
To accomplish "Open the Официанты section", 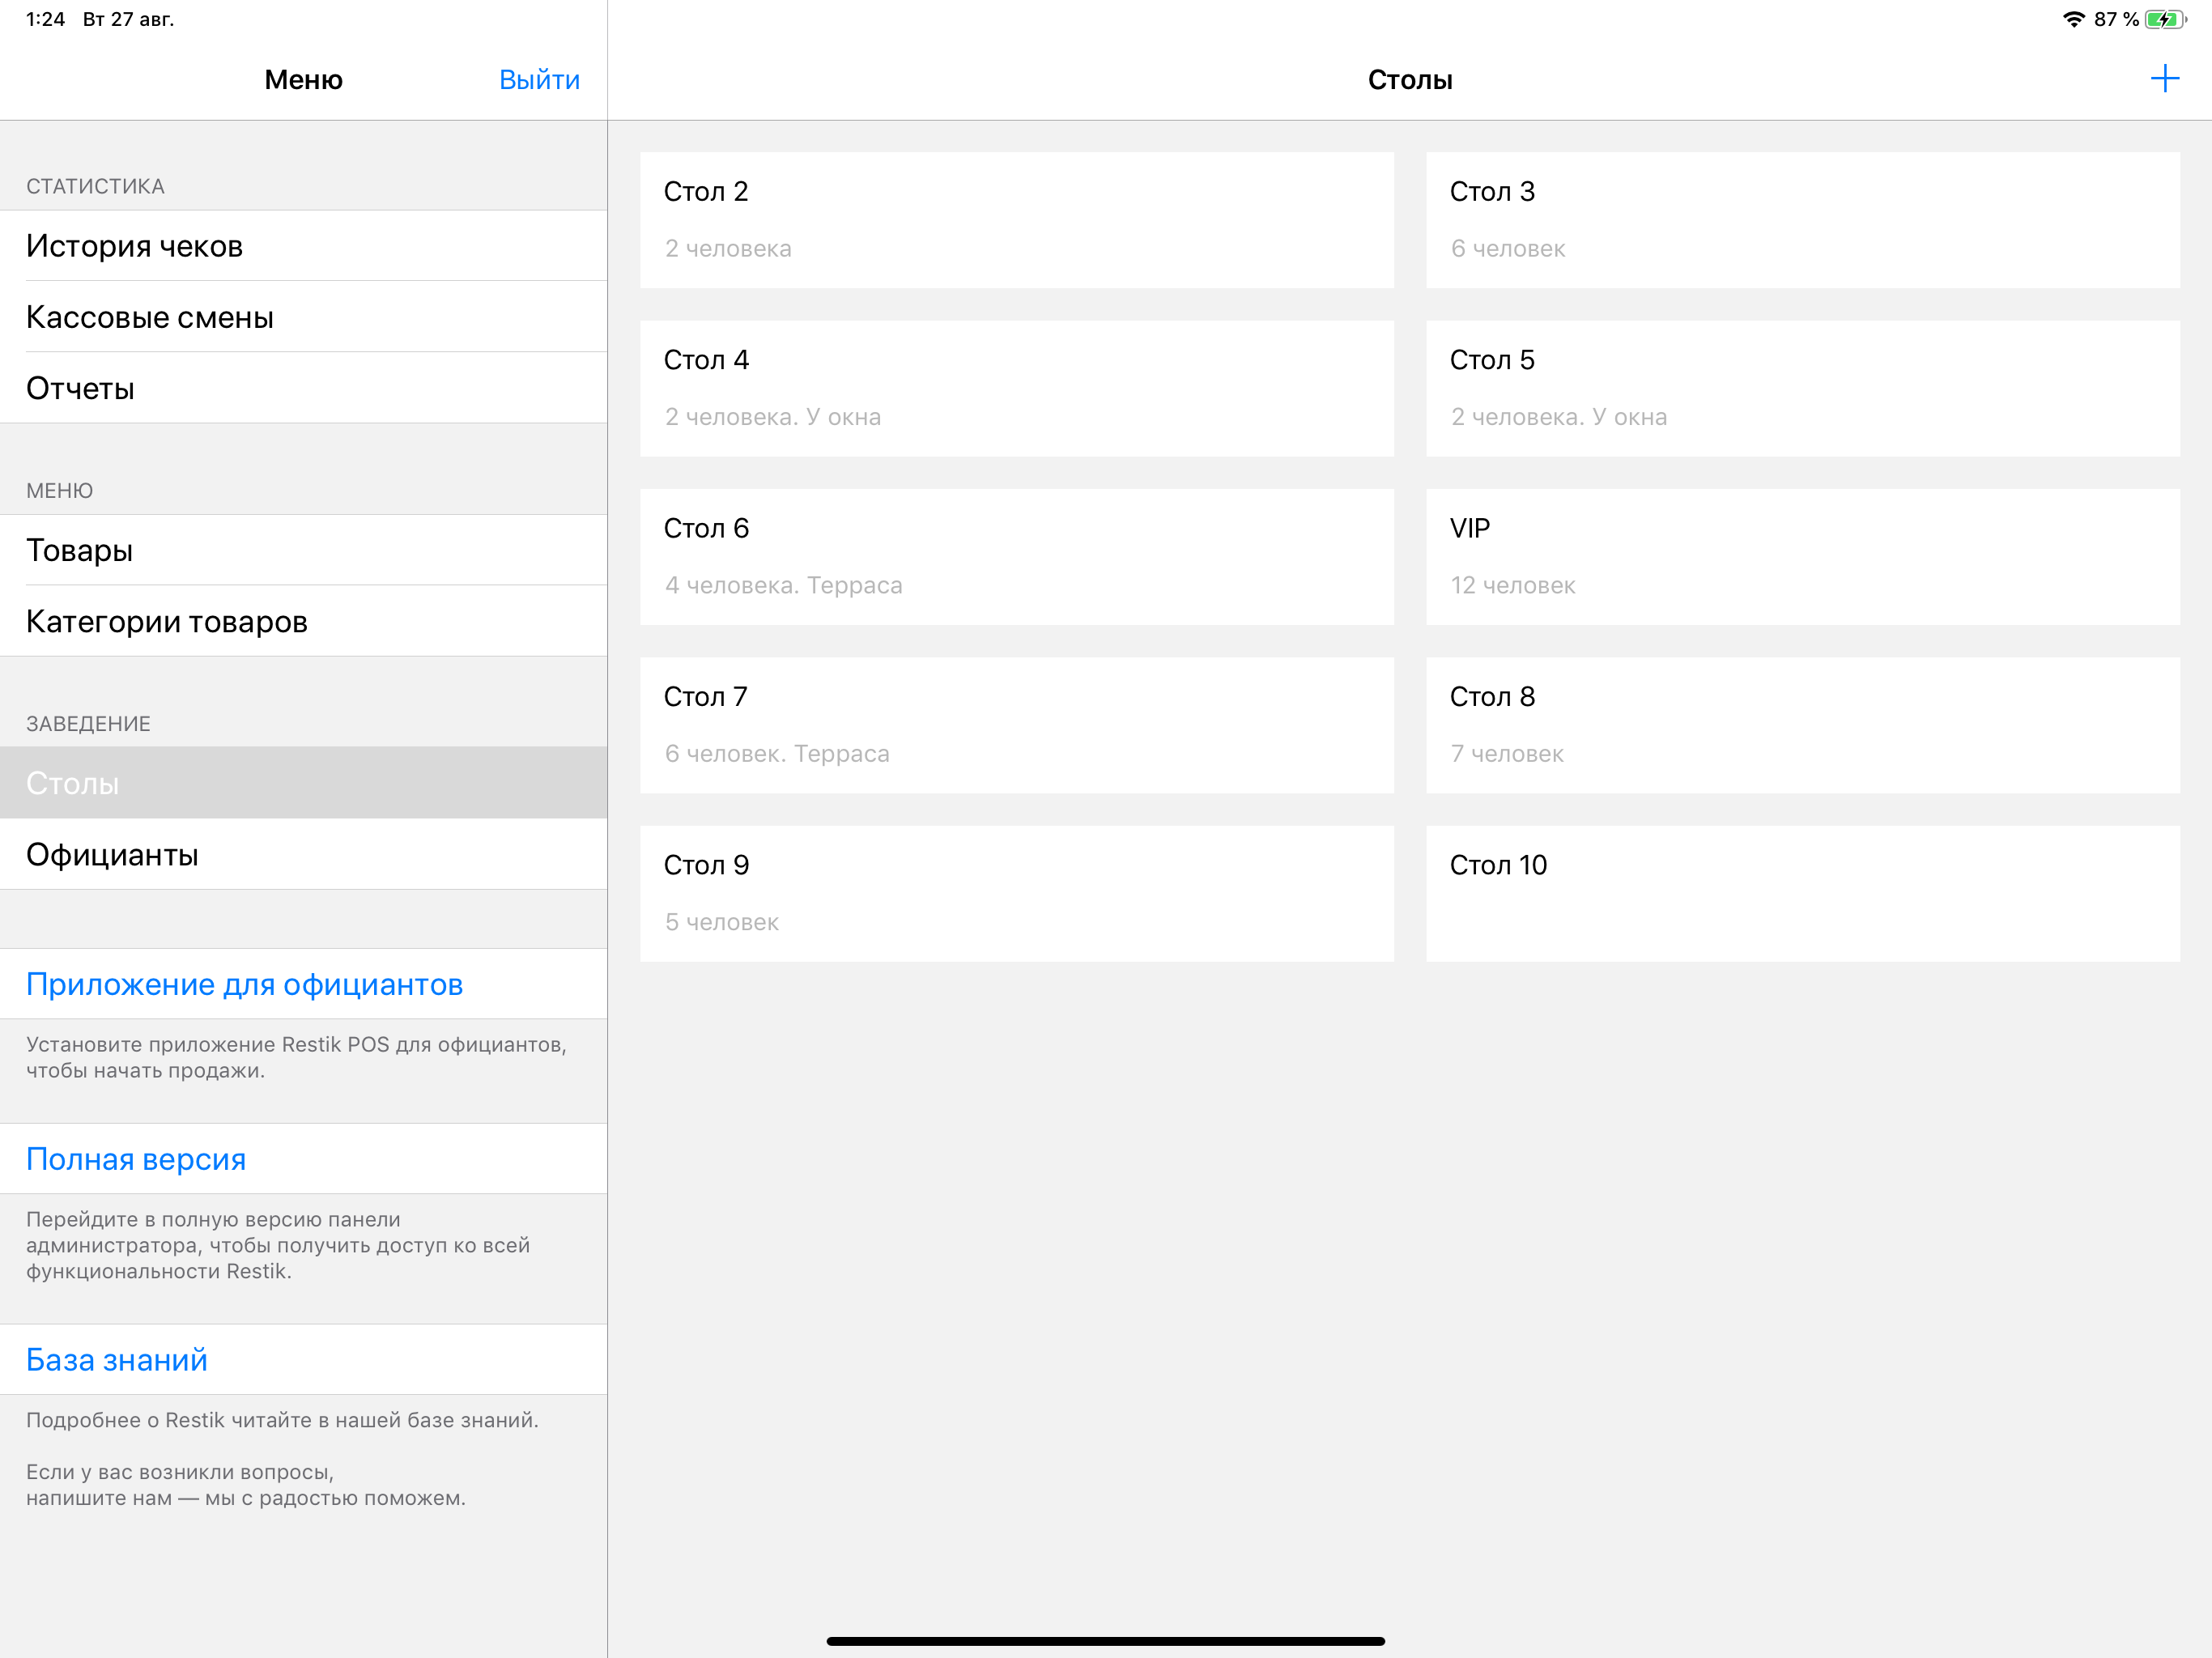I will (x=303, y=854).
